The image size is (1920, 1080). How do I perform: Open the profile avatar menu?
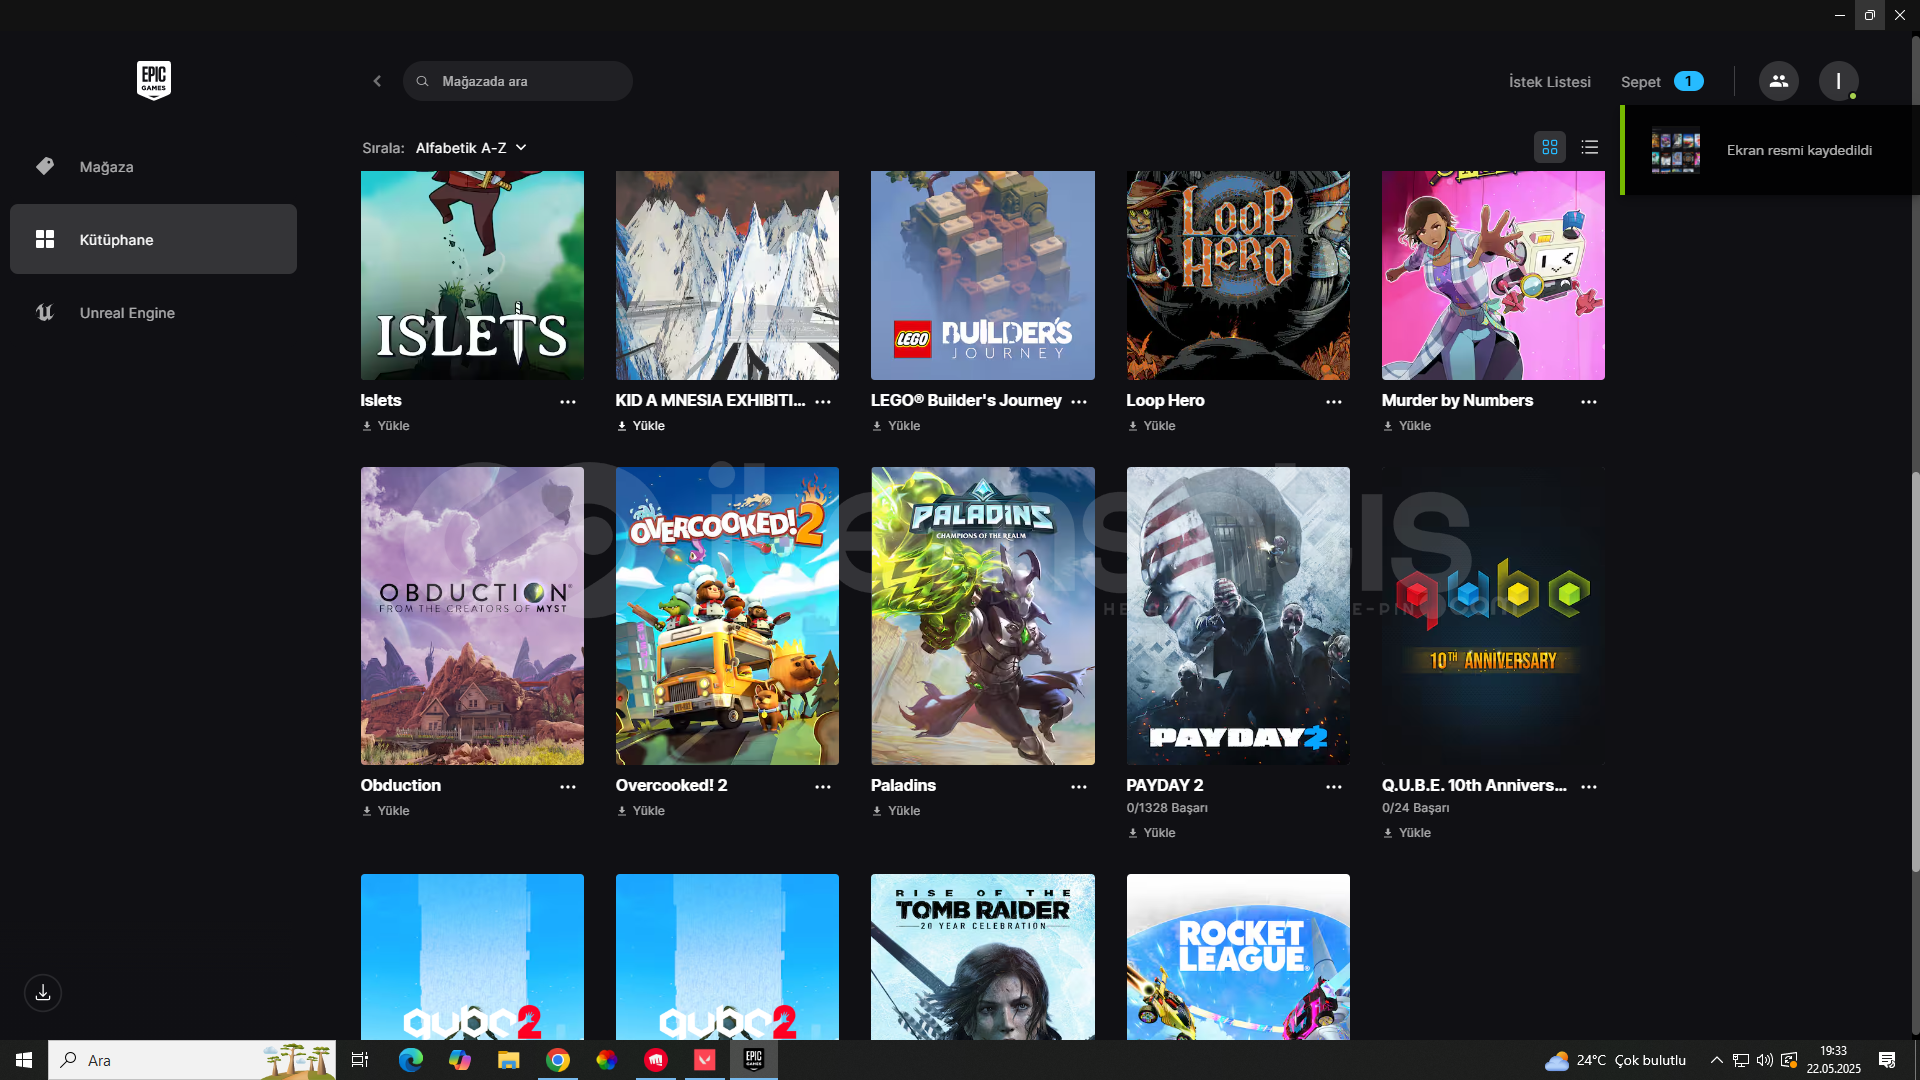point(1838,81)
